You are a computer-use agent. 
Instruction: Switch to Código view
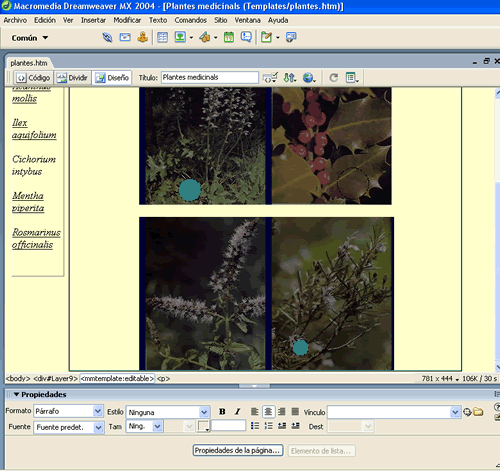pyautogui.click(x=34, y=78)
